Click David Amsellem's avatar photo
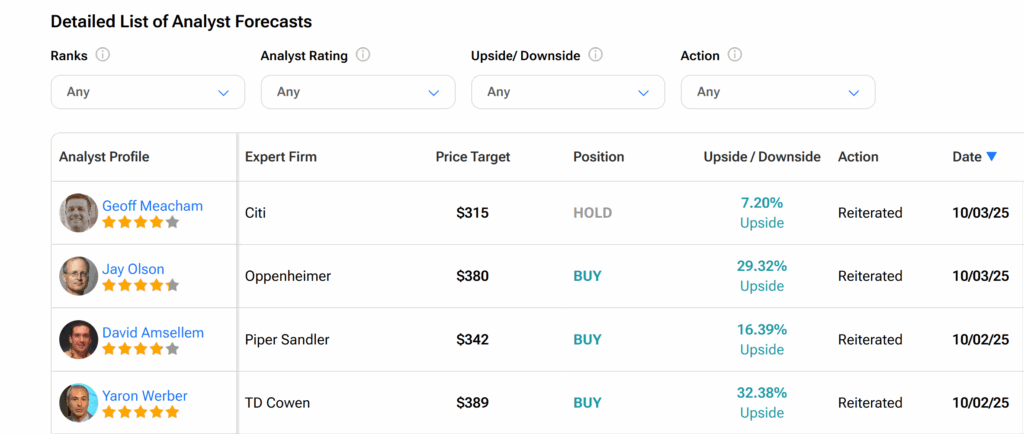This screenshot has height=434, width=1024. point(78,339)
